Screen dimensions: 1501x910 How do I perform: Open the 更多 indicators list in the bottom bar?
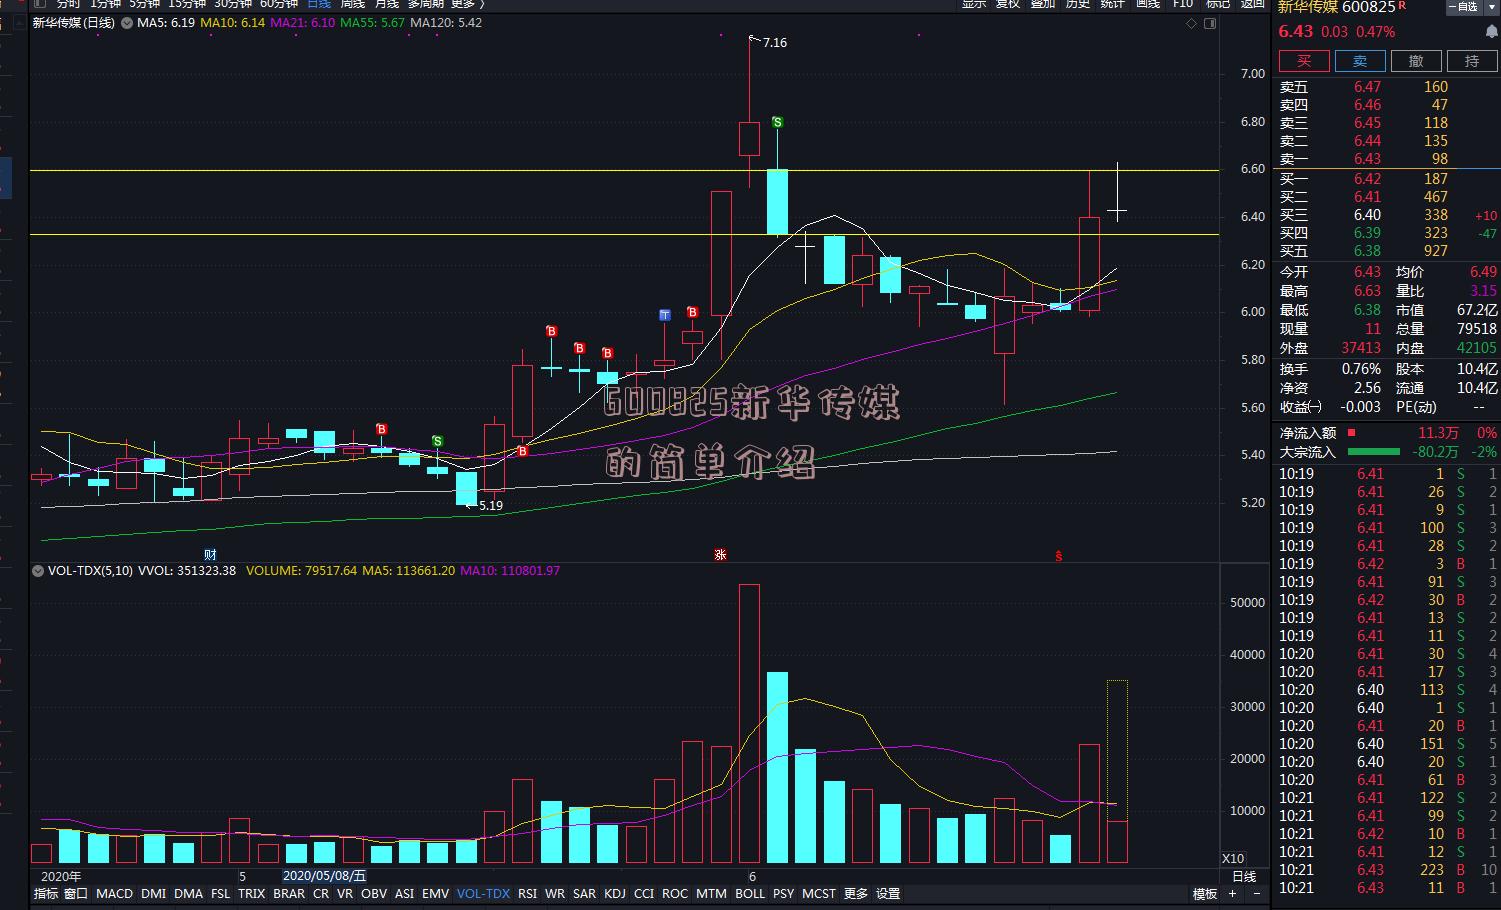click(x=856, y=894)
